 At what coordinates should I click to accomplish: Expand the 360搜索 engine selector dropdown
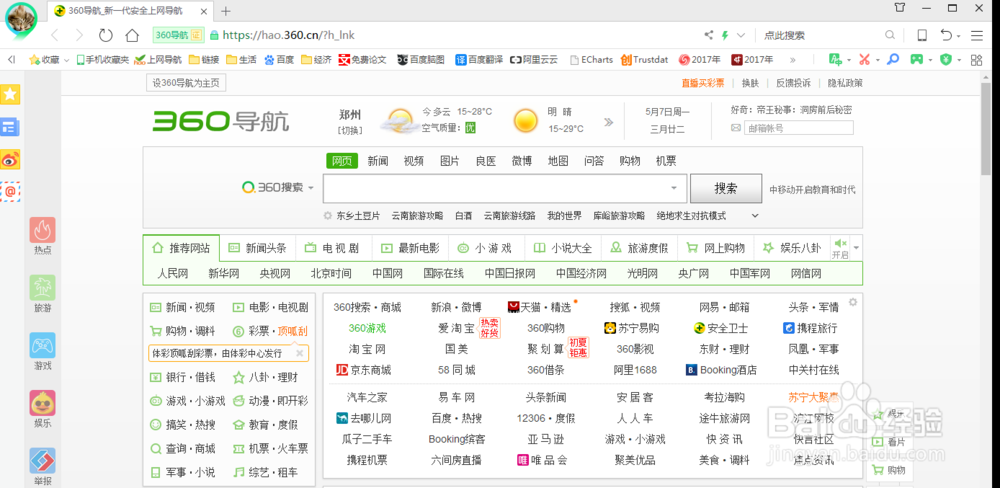coord(311,188)
